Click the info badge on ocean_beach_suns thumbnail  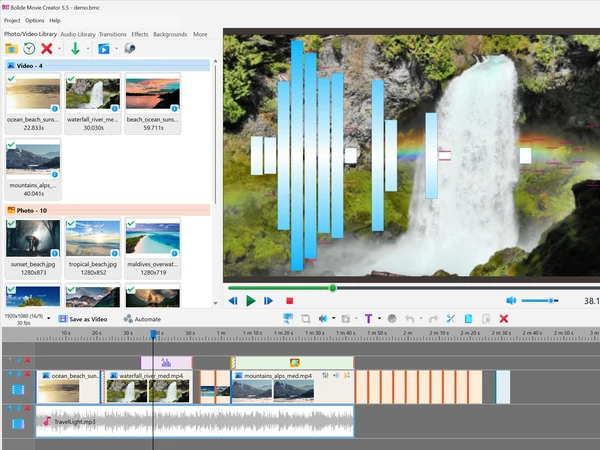tap(55, 109)
